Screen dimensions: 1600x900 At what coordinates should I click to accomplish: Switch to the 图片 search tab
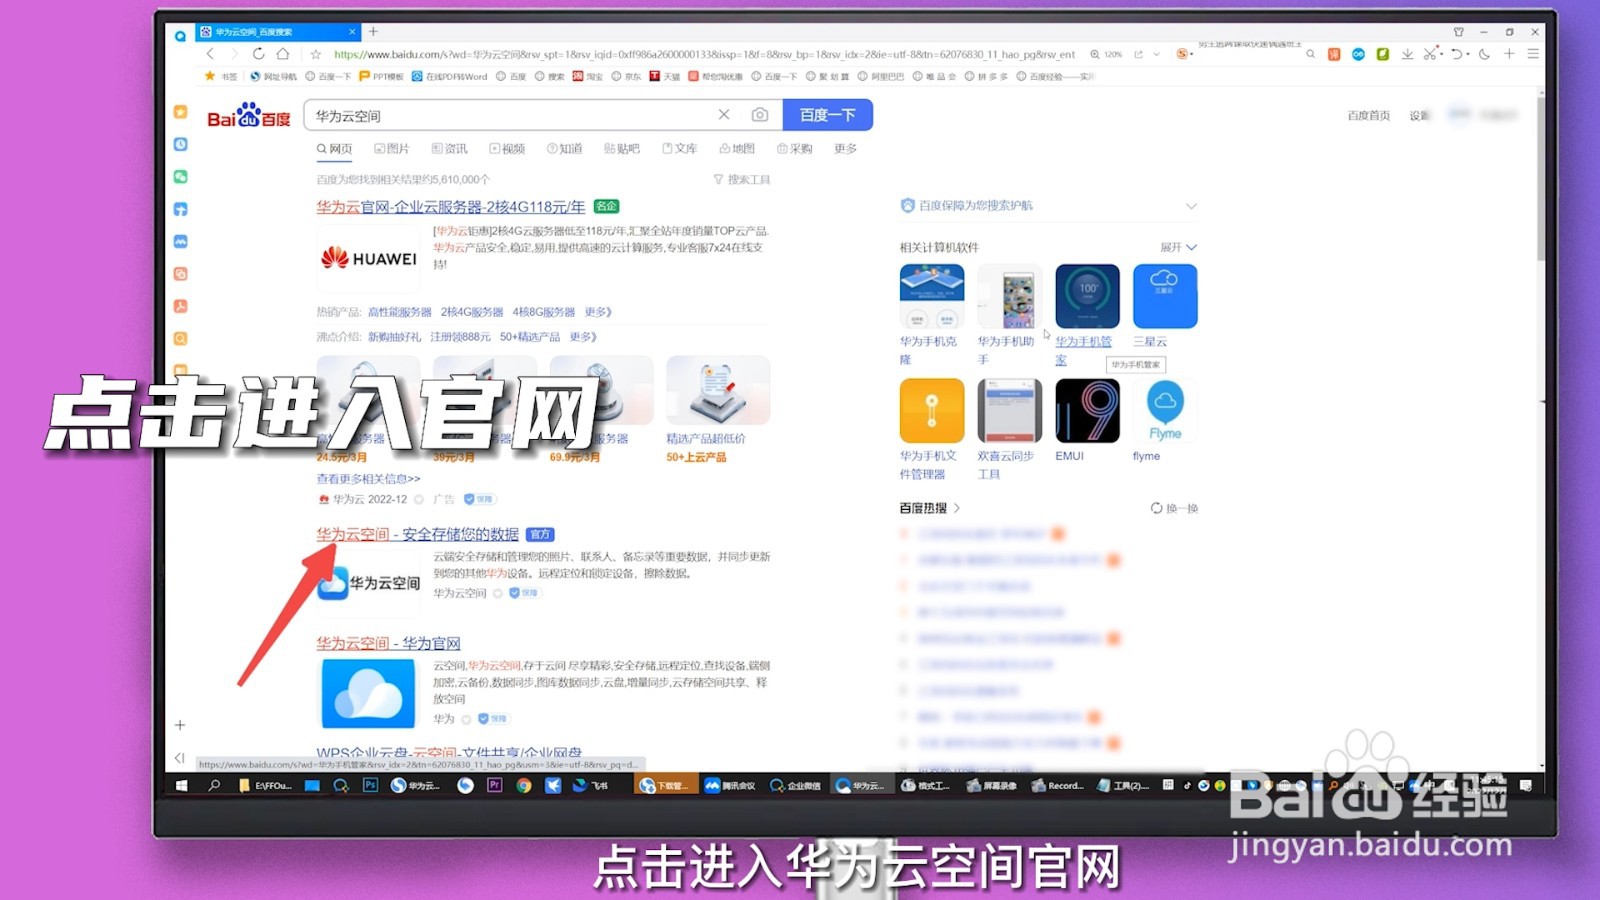coord(392,149)
